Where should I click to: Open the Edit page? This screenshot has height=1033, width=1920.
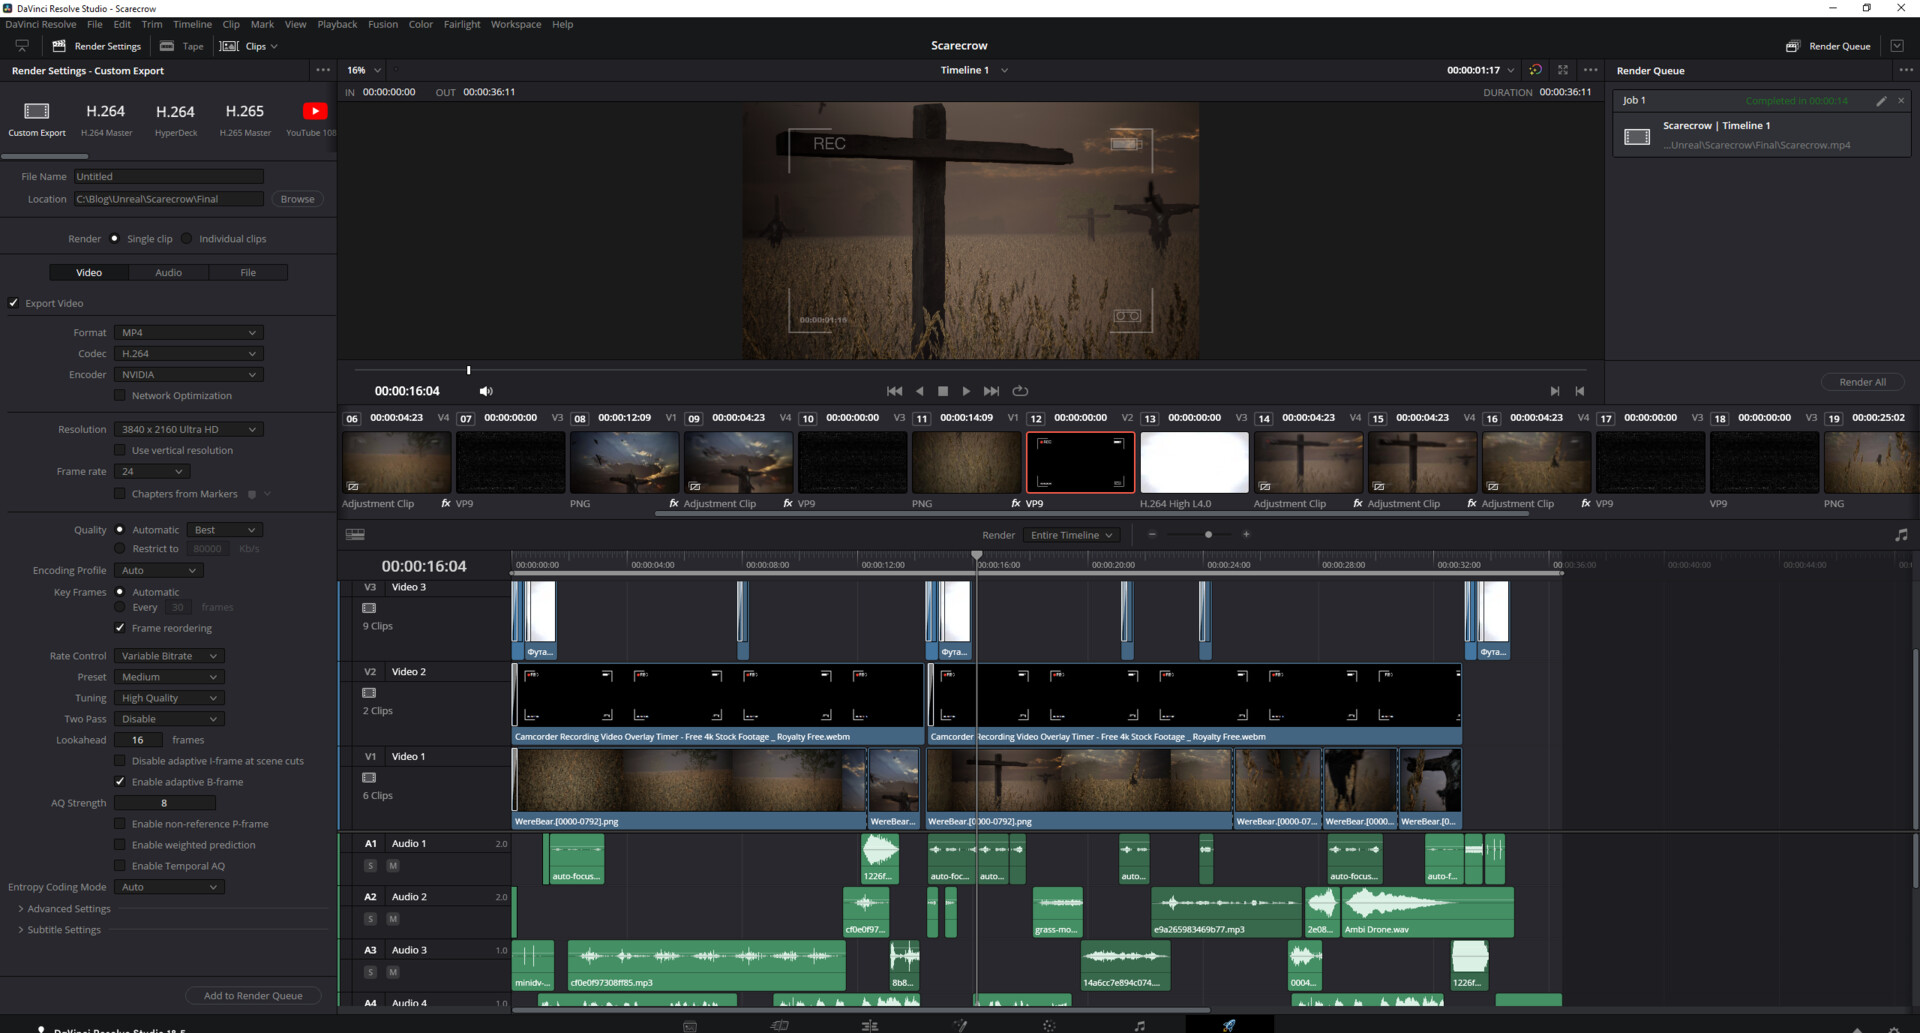pyautogui.click(x=870, y=1024)
